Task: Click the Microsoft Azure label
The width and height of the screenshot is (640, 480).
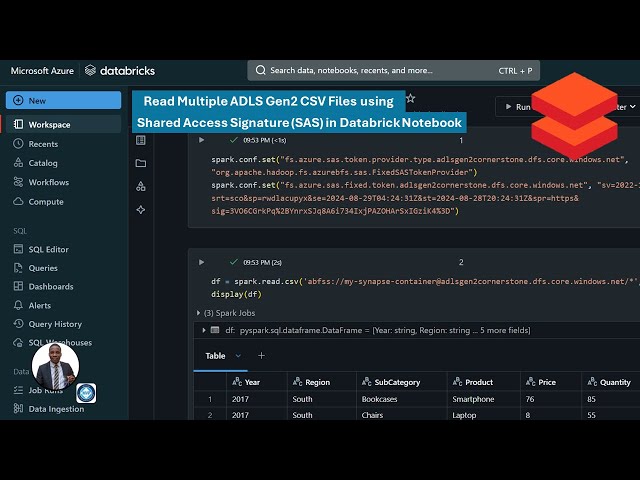Action: pos(42,71)
